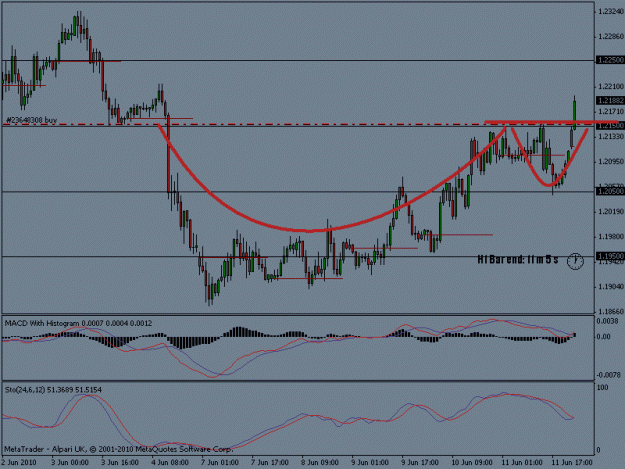The width and height of the screenshot is (625, 469).
Task: Click the stochastic scale value 100
Action: (603, 388)
